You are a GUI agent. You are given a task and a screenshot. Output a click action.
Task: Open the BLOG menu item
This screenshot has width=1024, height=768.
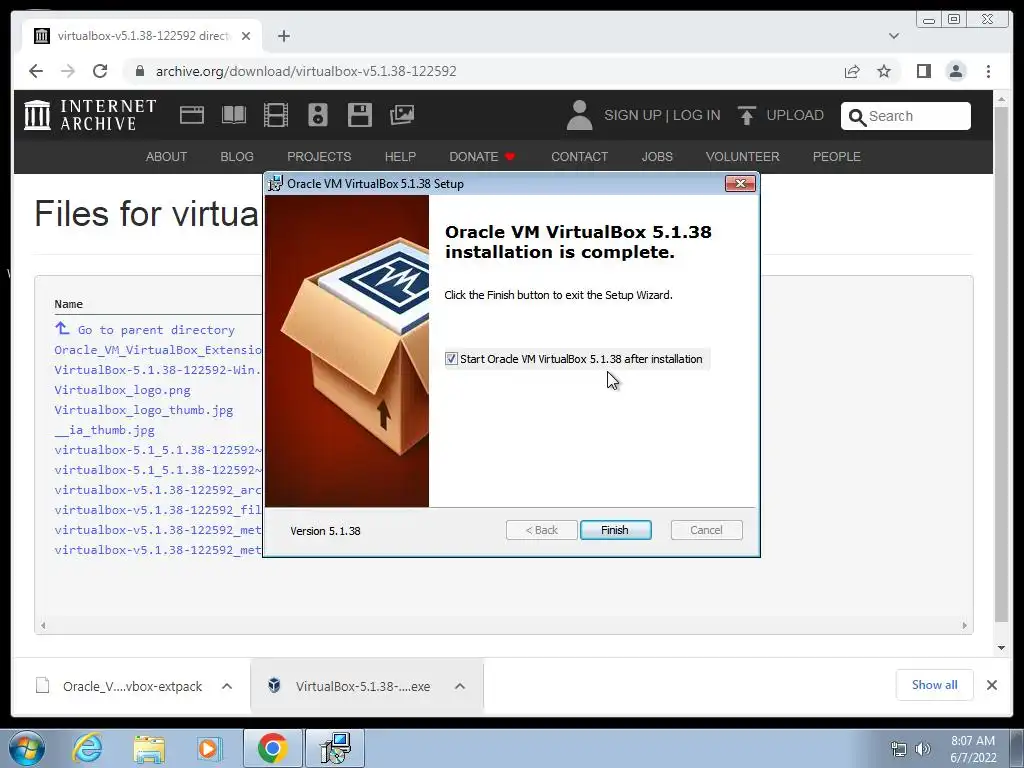[x=237, y=157]
